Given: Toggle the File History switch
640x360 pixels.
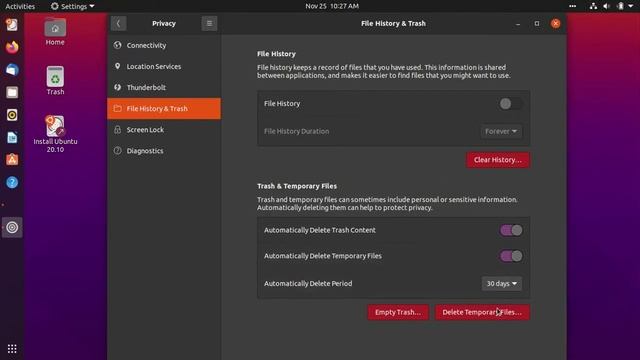Looking at the screenshot, I should 511,104.
